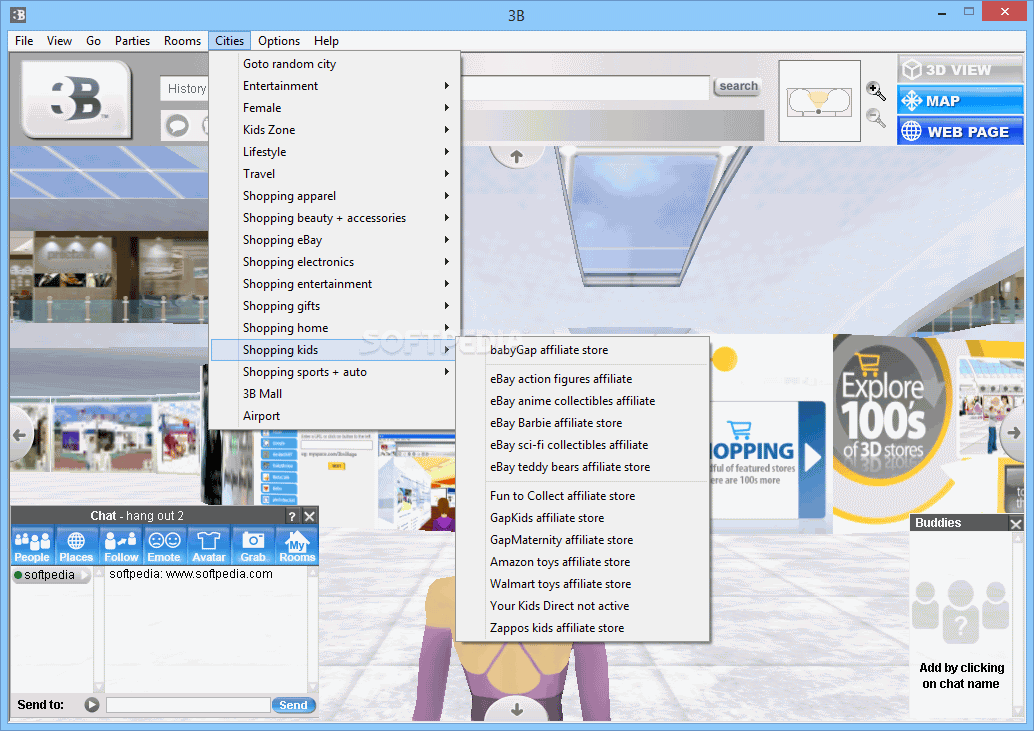
Task: Open the Options menu
Action: (x=279, y=41)
